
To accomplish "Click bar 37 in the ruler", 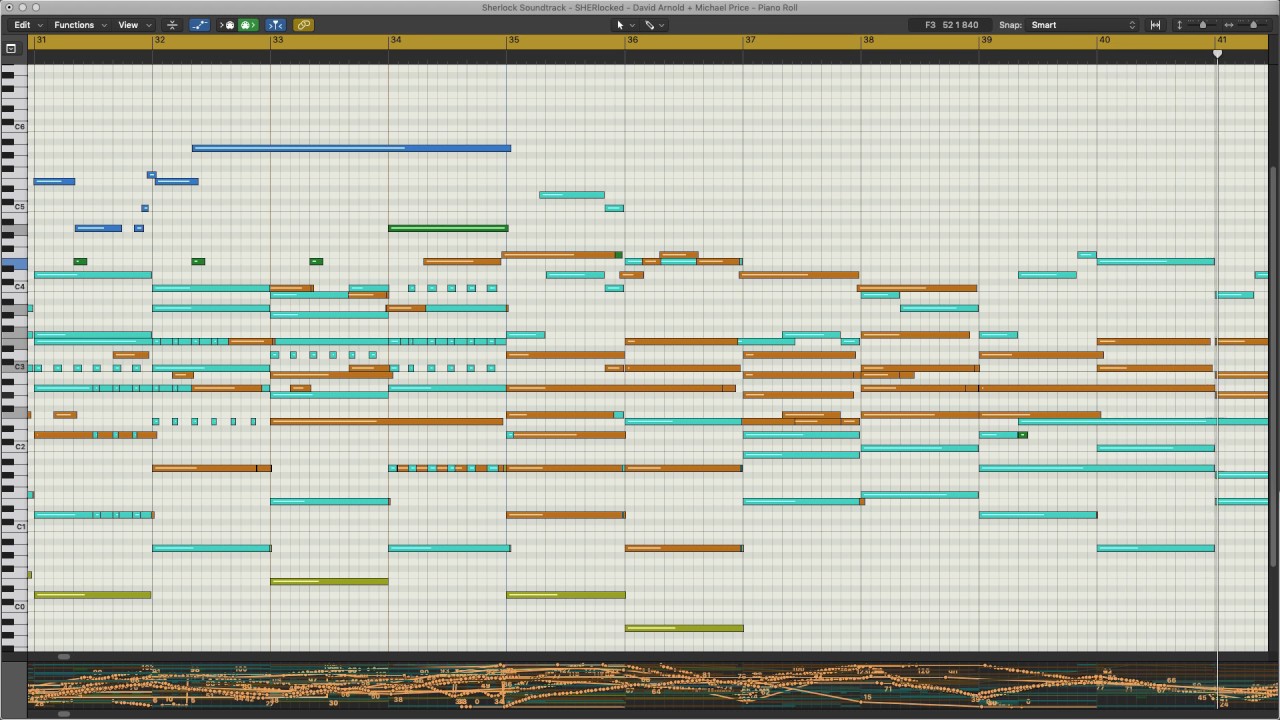I will pyautogui.click(x=750, y=40).
